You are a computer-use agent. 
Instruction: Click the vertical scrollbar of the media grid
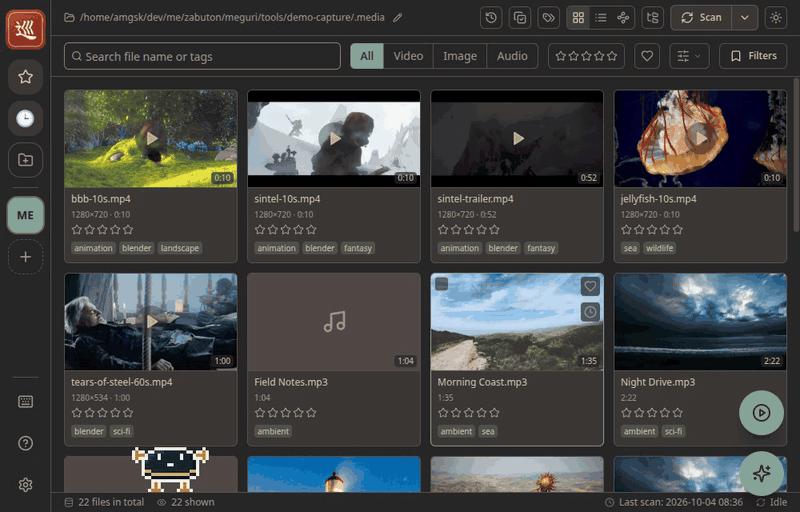click(795, 155)
